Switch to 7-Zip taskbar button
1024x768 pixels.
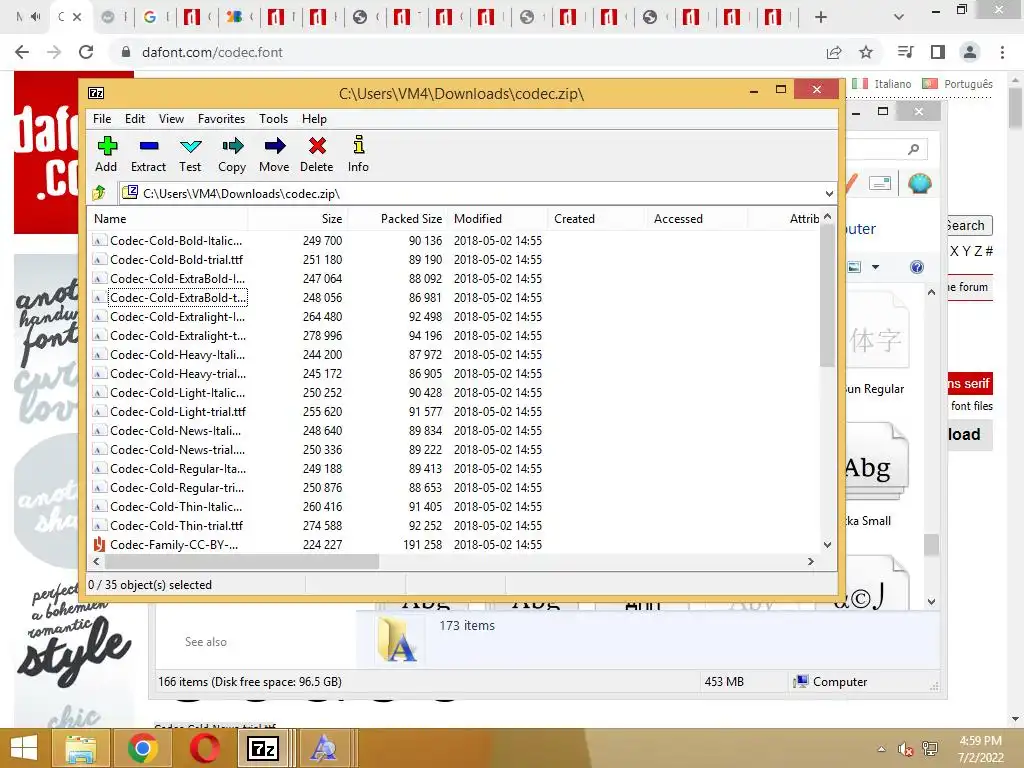pyautogui.click(x=263, y=748)
